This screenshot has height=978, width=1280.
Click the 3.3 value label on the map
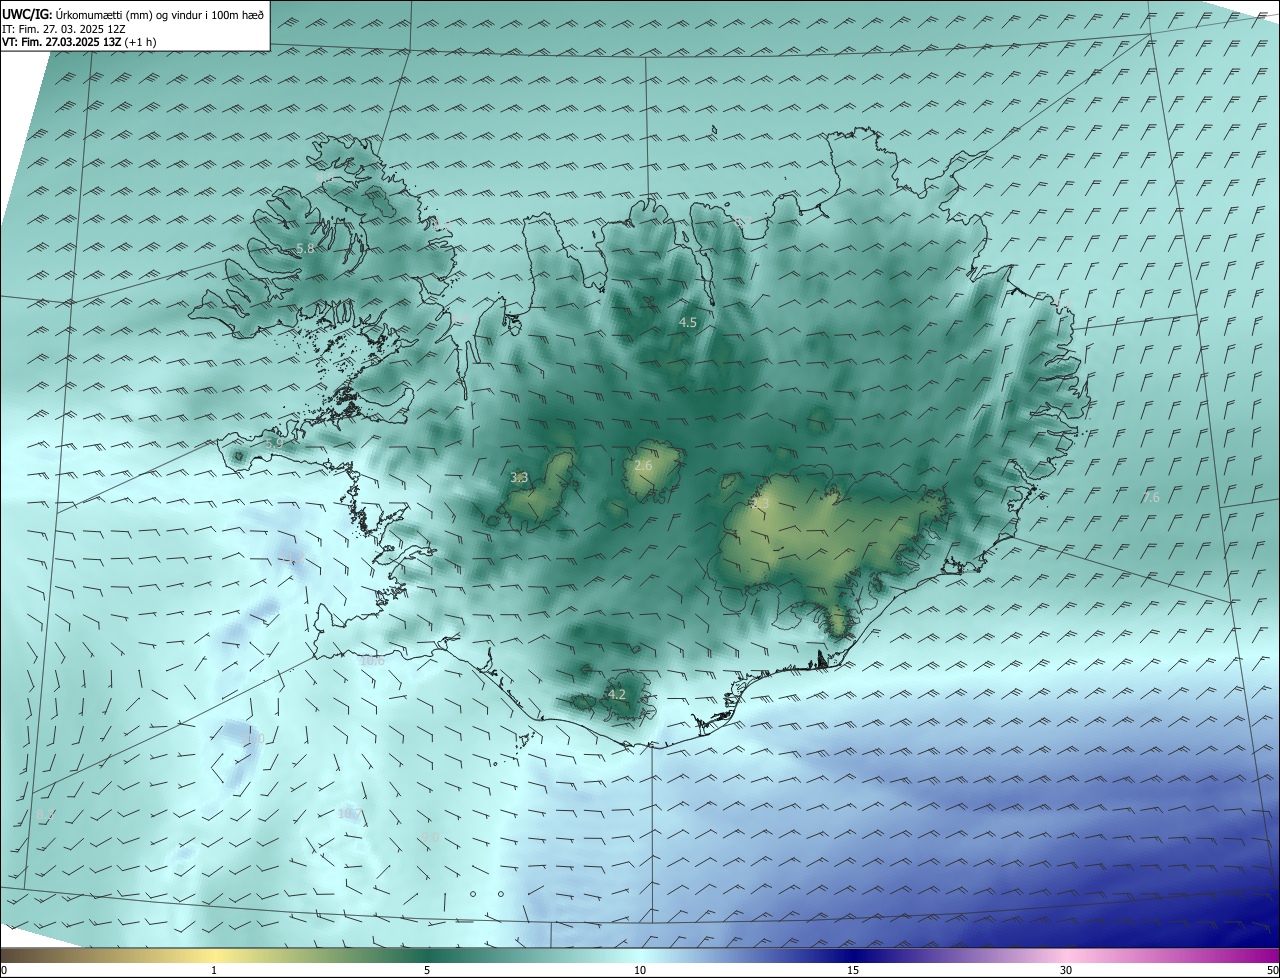519,478
